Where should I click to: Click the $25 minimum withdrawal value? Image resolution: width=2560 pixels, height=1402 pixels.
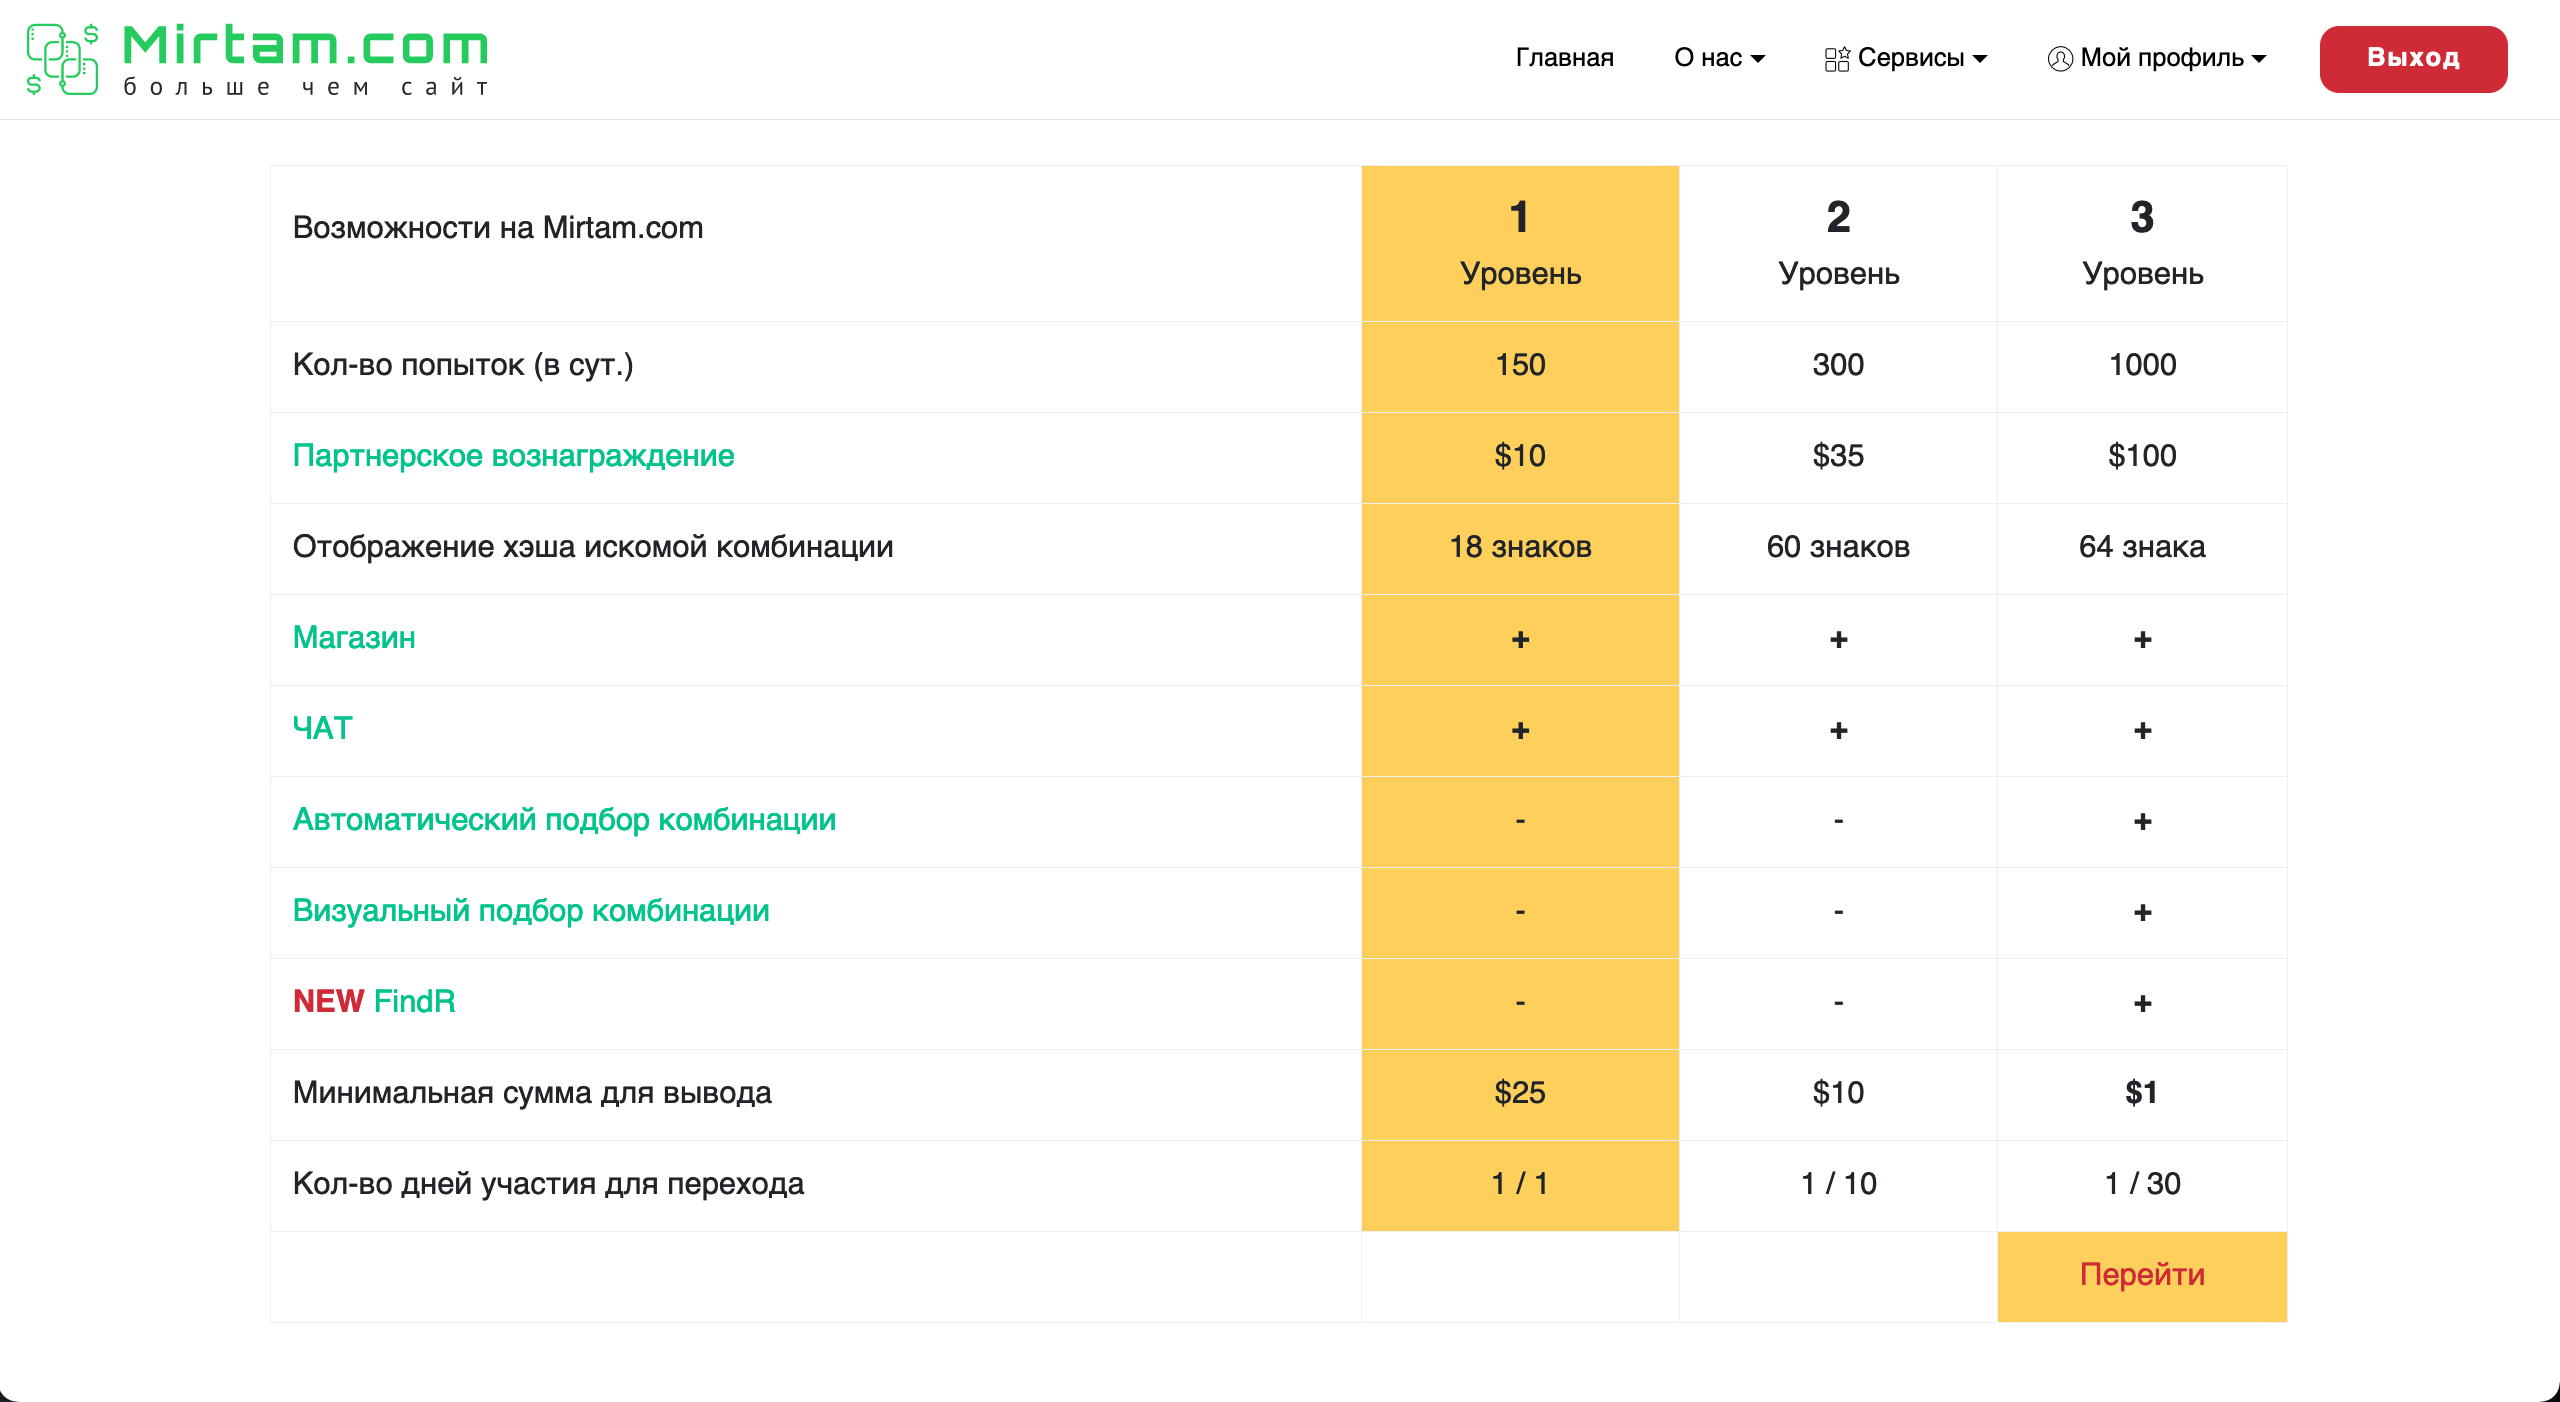[x=1520, y=1093]
